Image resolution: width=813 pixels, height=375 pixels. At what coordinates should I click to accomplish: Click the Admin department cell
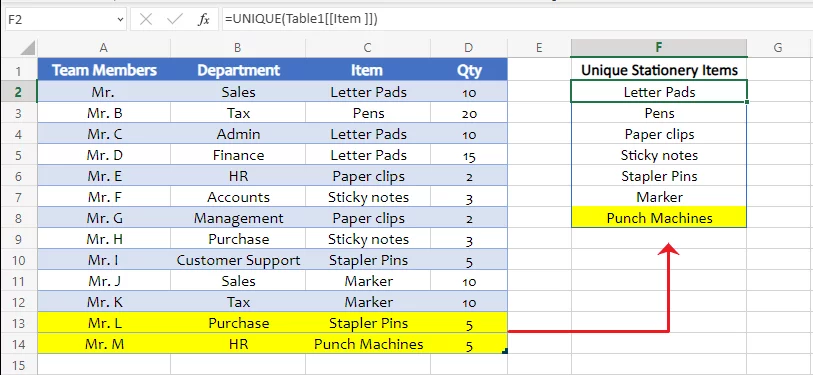(x=238, y=134)
